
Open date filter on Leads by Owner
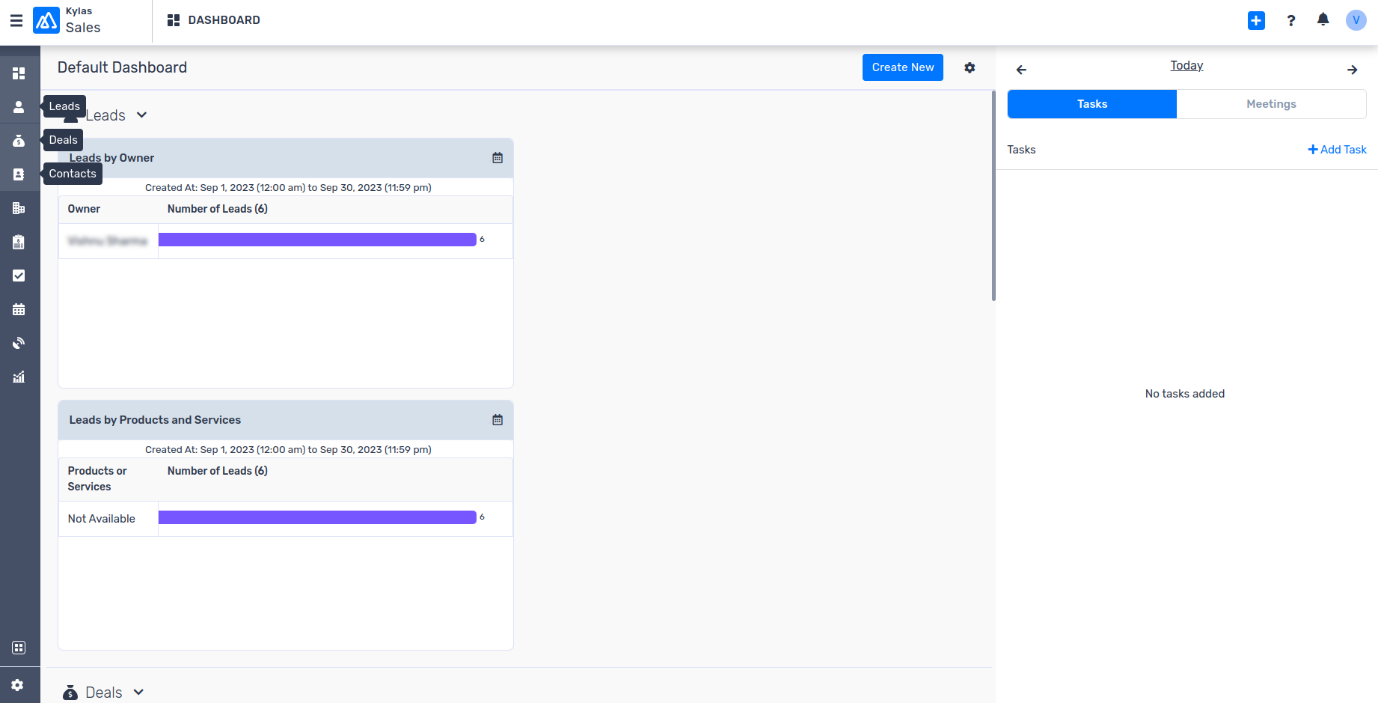[x=497, y=158]
